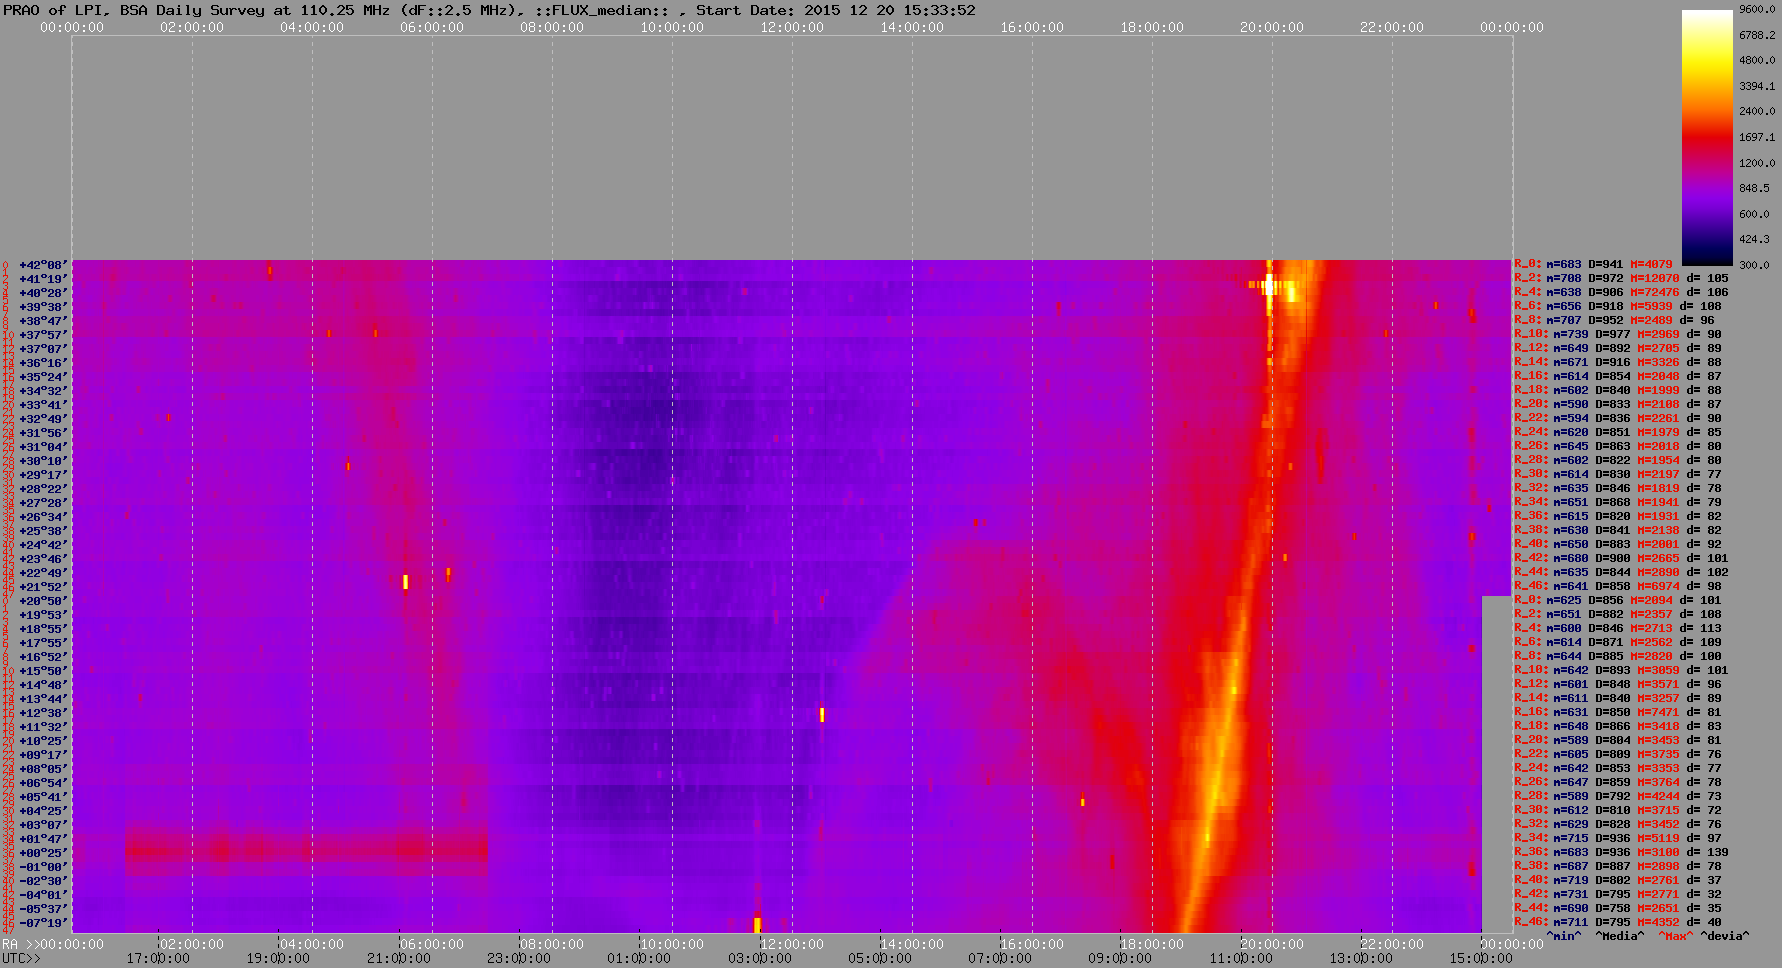
Task: Click the 'Start Date: 2015 12 20 15:33:52' text
Action: click(x=836, y=10)
